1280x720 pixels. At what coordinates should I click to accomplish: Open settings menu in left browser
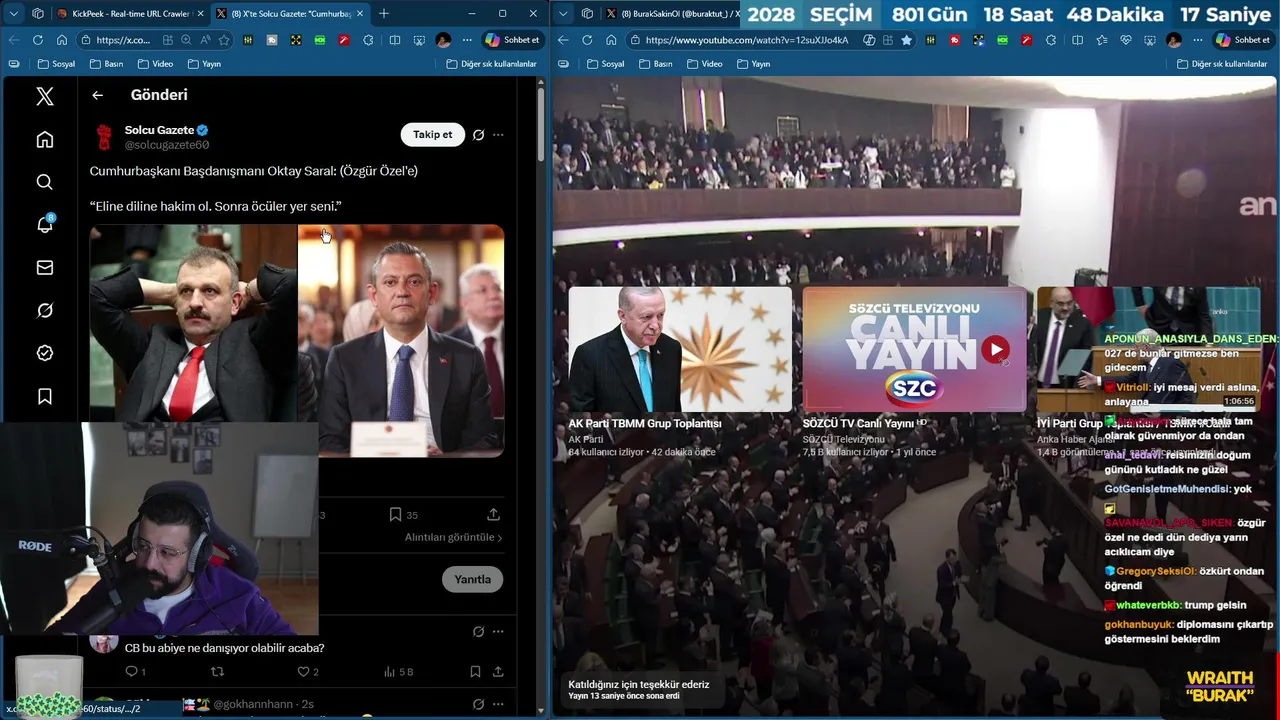(467, 40)
